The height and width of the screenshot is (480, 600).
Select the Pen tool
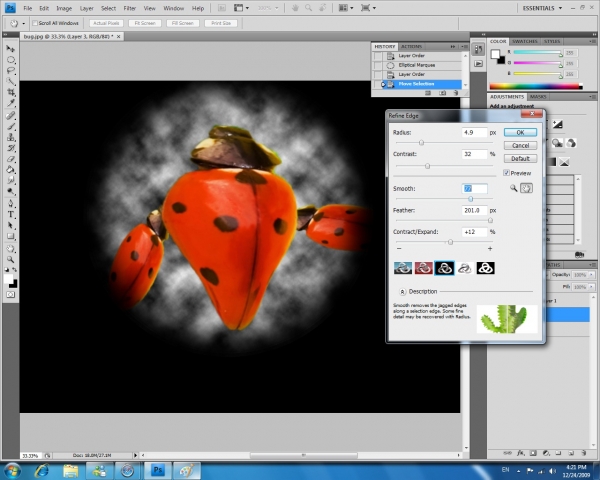pos(11,203)
